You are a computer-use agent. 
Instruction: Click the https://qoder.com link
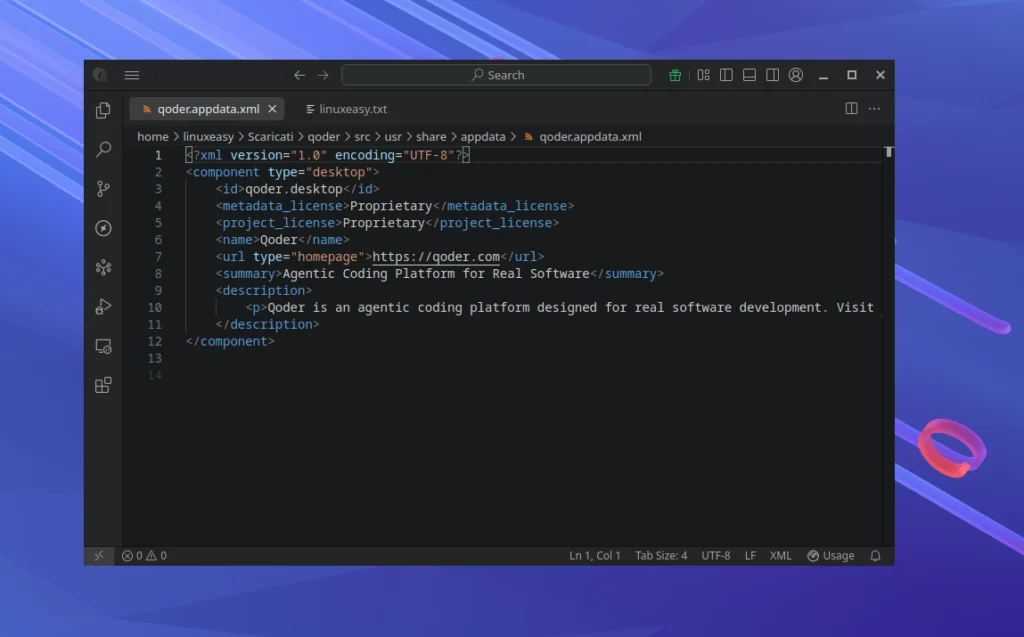pyautogui.click(x=440, y=257)
